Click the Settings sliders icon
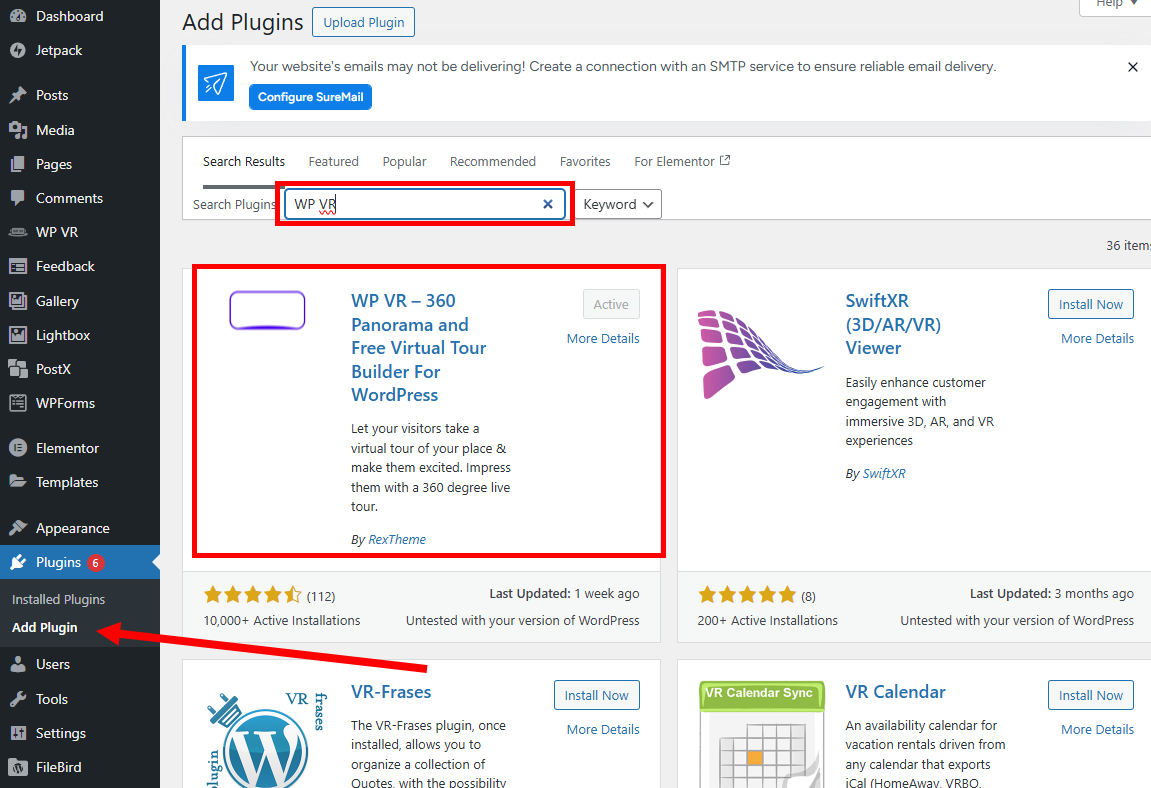1151x788 pixels. pos(18,733)
